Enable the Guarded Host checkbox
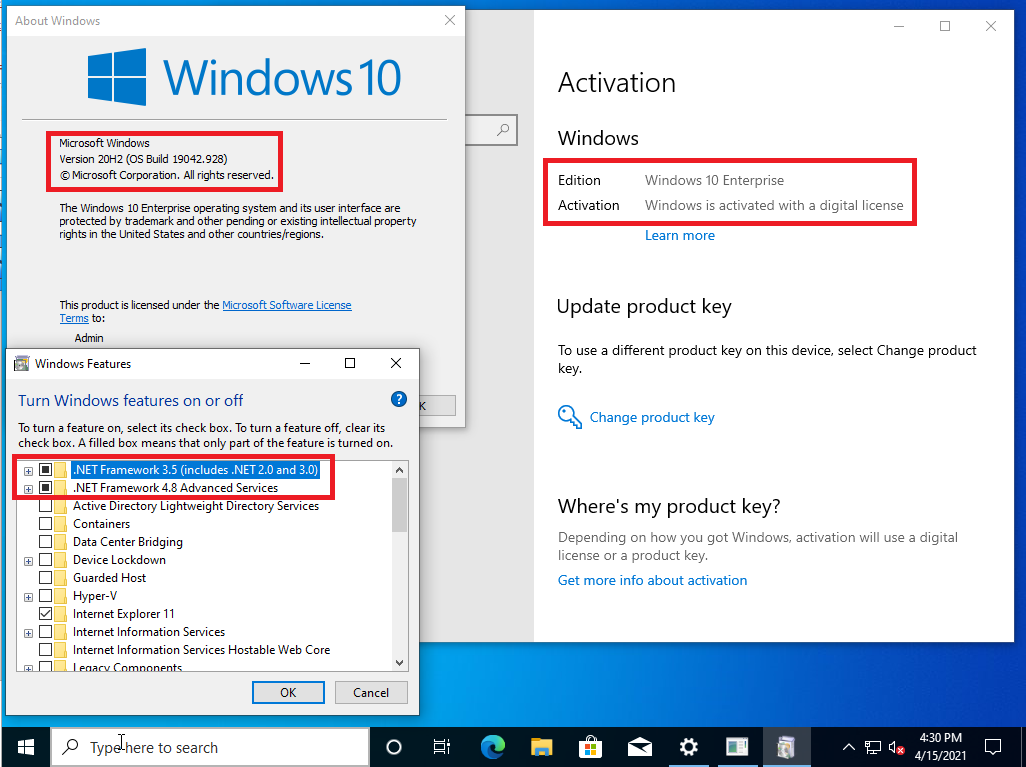The height and width of the screenshot is (767, 1026). 45,578
